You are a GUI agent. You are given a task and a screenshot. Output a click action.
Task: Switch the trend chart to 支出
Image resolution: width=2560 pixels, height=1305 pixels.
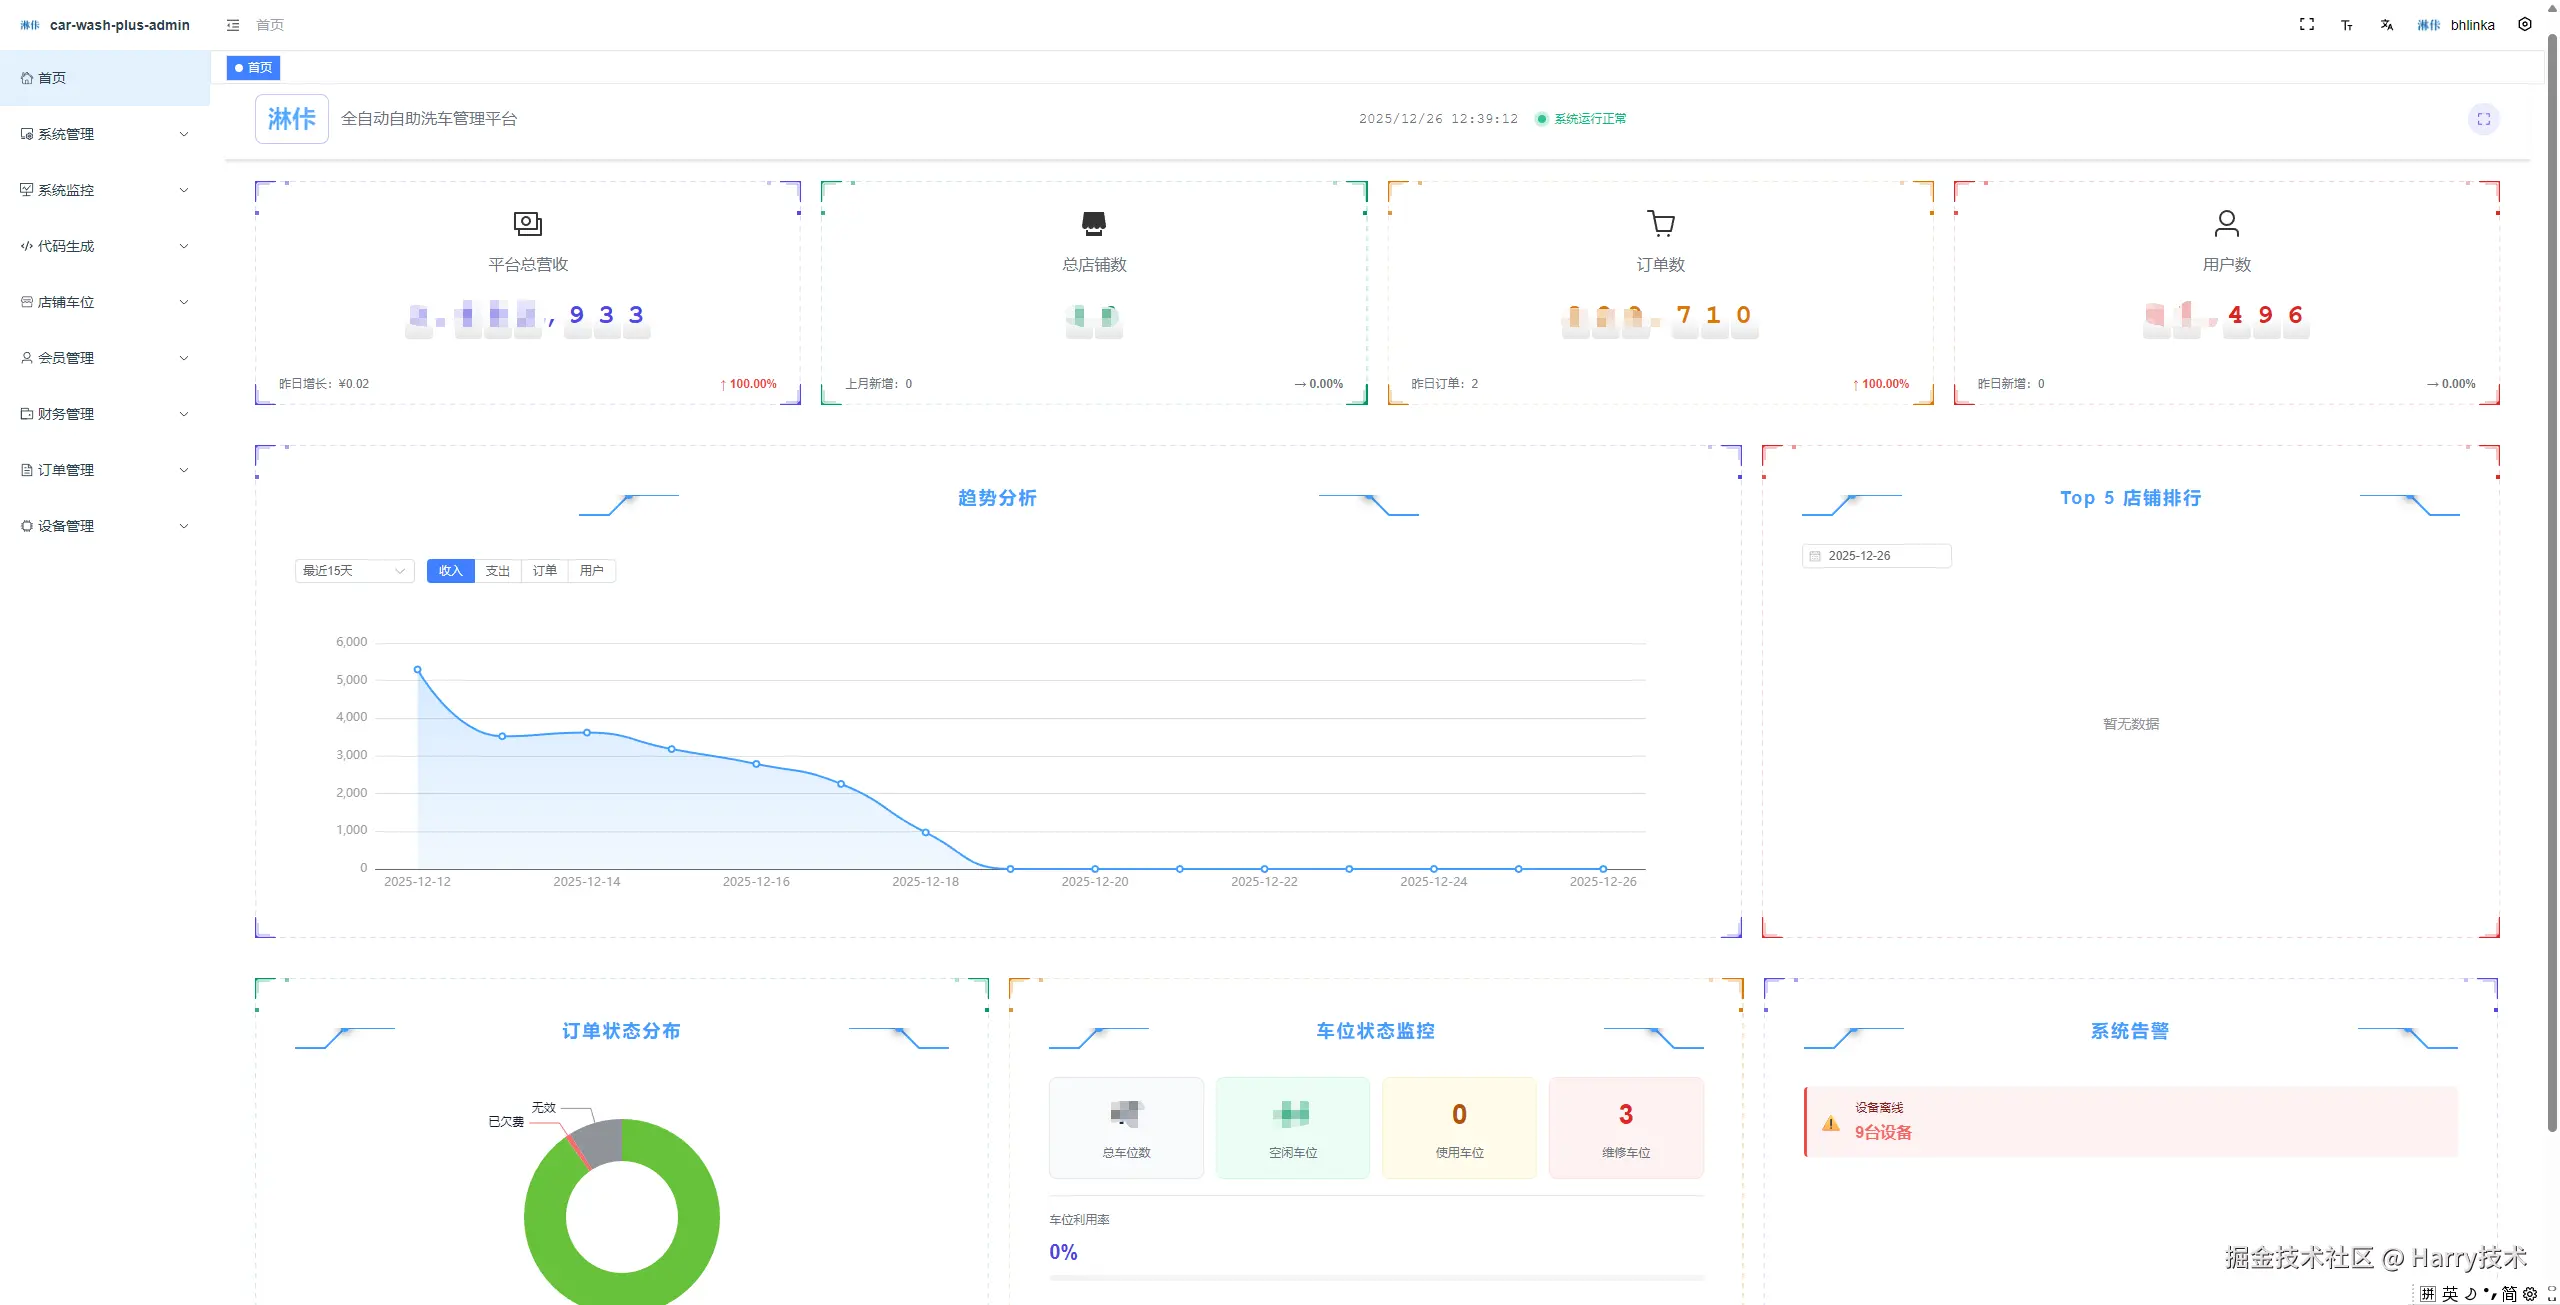pyautogui.click(x=498, y=571)
